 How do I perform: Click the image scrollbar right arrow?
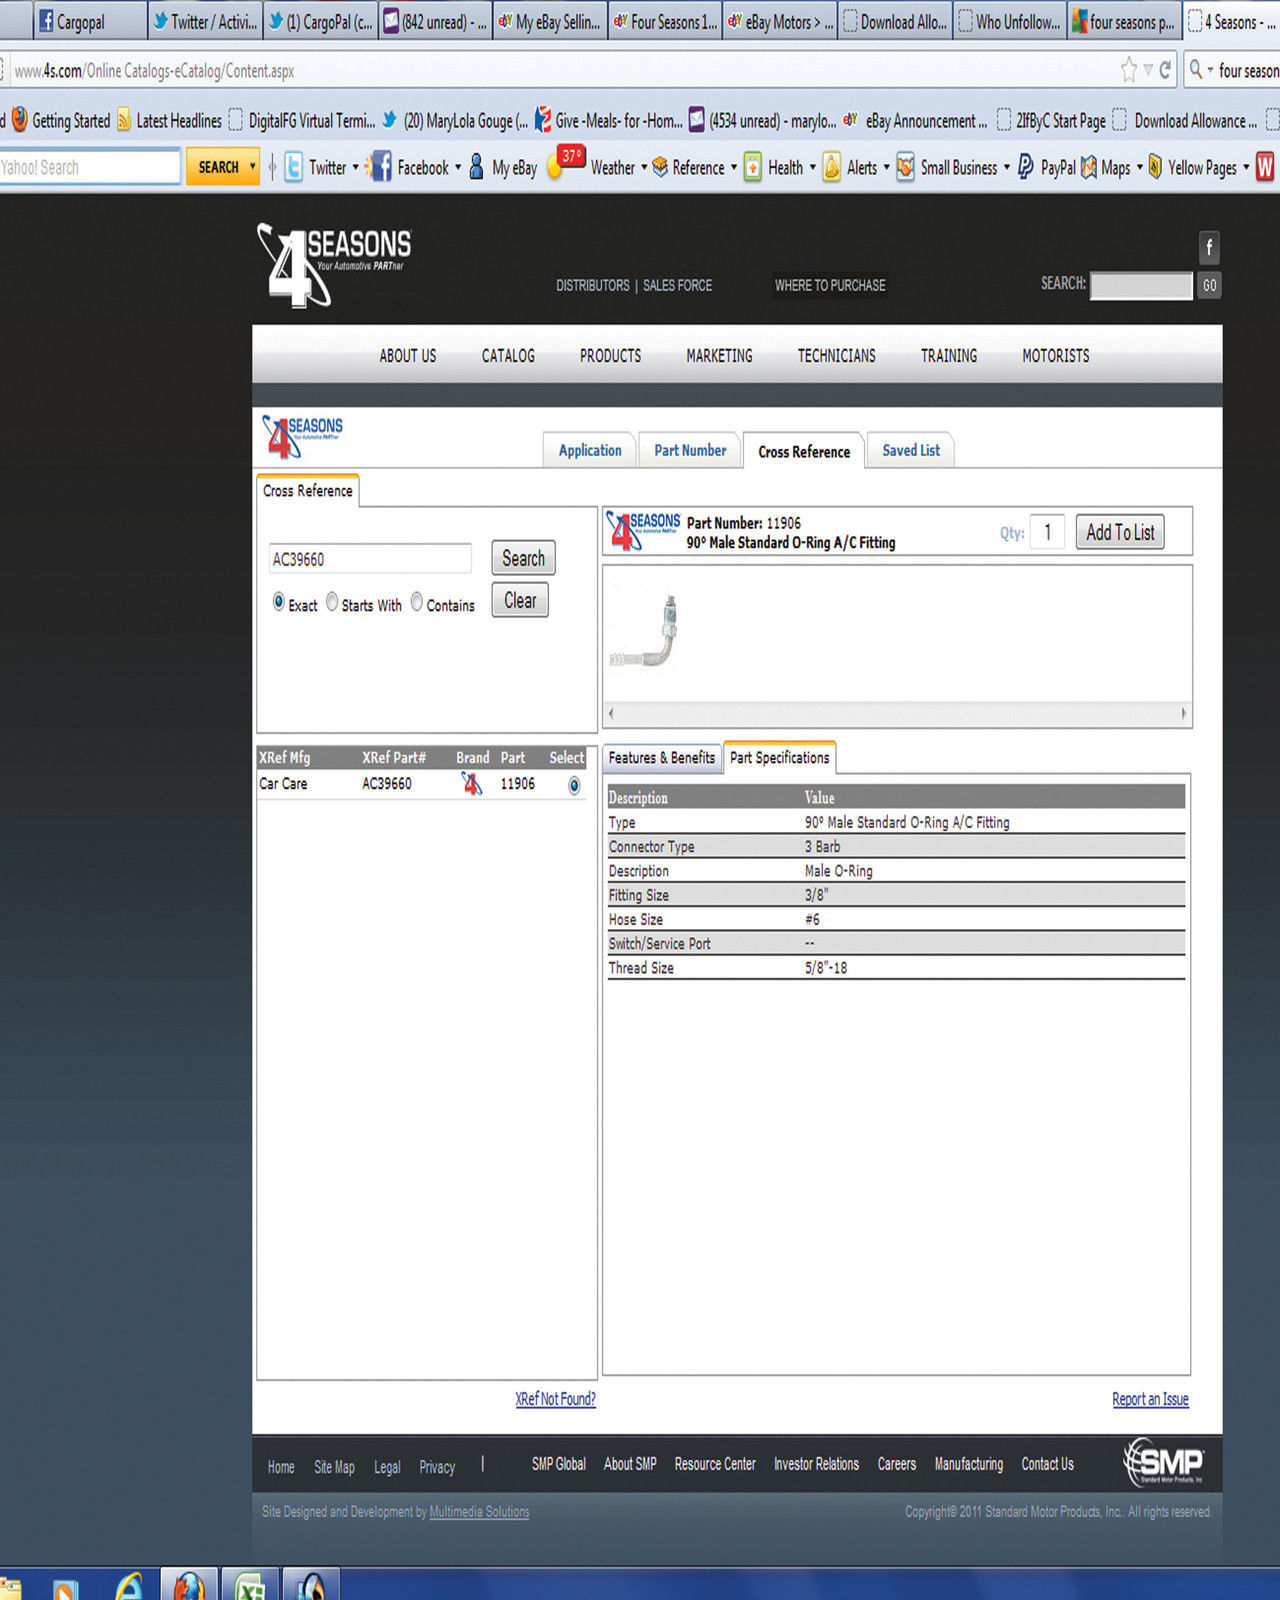1183,714
